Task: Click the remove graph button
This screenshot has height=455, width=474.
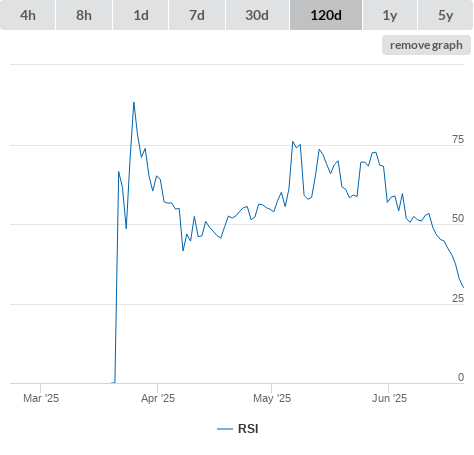Action: 426,45
